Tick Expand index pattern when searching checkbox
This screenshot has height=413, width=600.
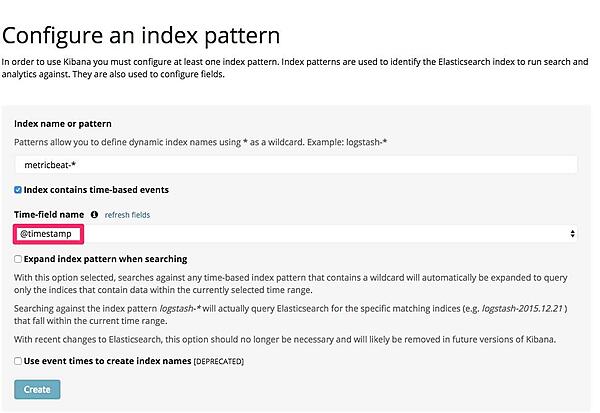point(18,258)
